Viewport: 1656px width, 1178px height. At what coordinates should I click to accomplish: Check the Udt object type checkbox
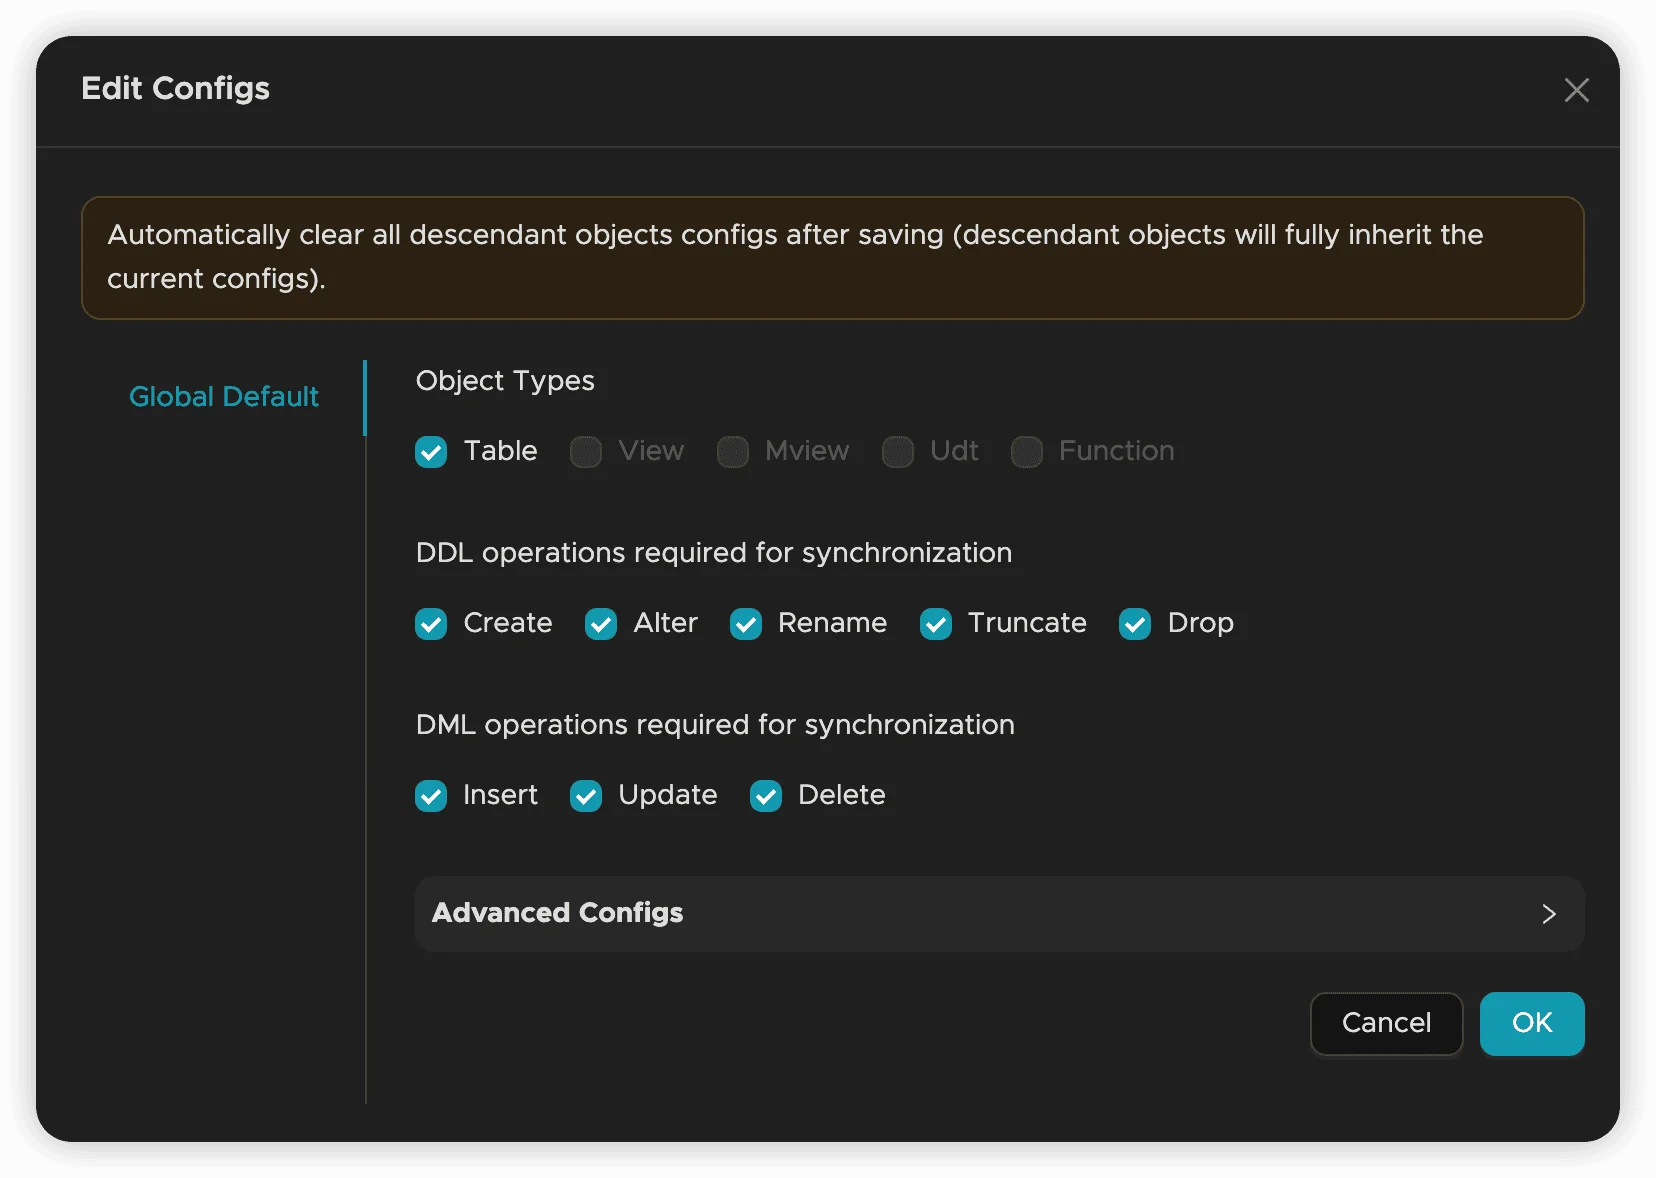(898, 452)
